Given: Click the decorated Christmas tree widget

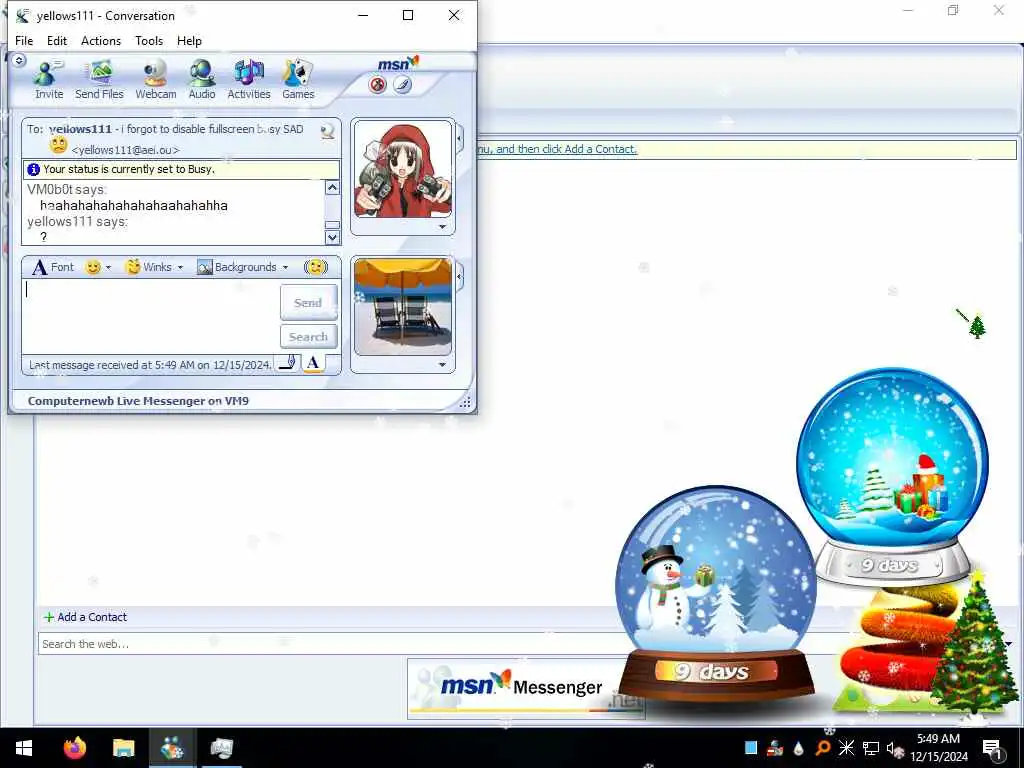Looking at the screenshot, I should pyautogui.click(x=973, y=645).
